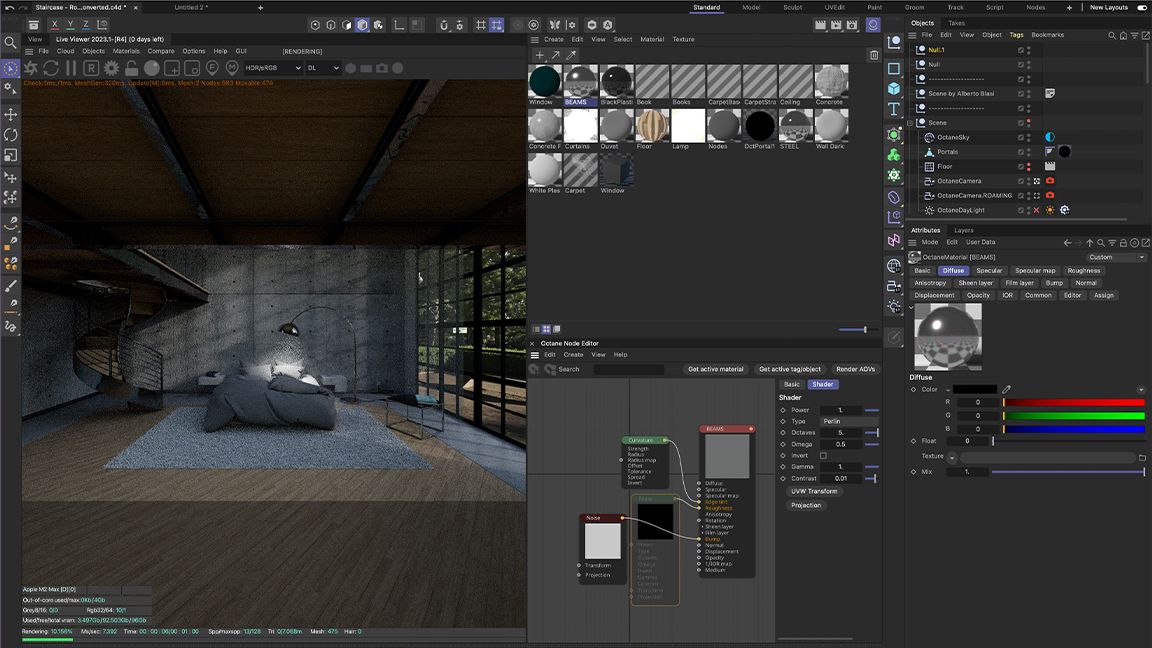Restart the Octane render with the refresh icon
Image resolution: width=1152 pixels, height=648 pixels.
click(x=50, y=68)
